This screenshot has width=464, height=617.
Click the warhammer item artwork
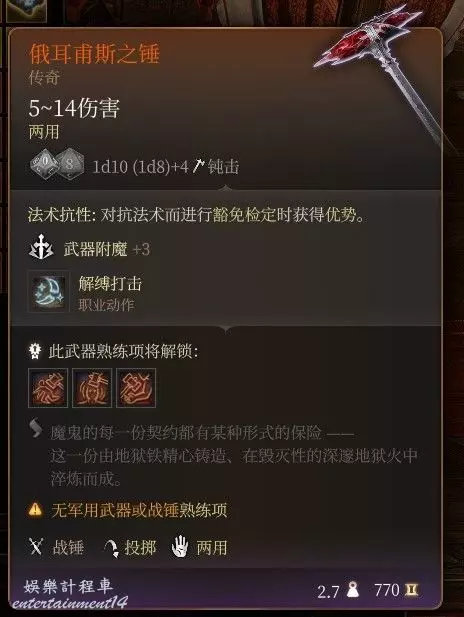(x=384, y=75)
